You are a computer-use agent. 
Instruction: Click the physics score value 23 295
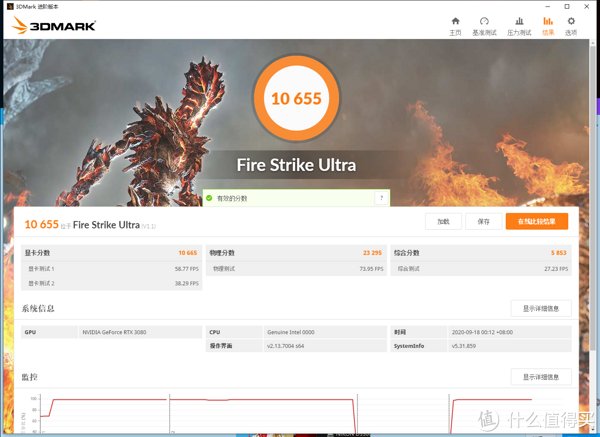coord(372,253)
